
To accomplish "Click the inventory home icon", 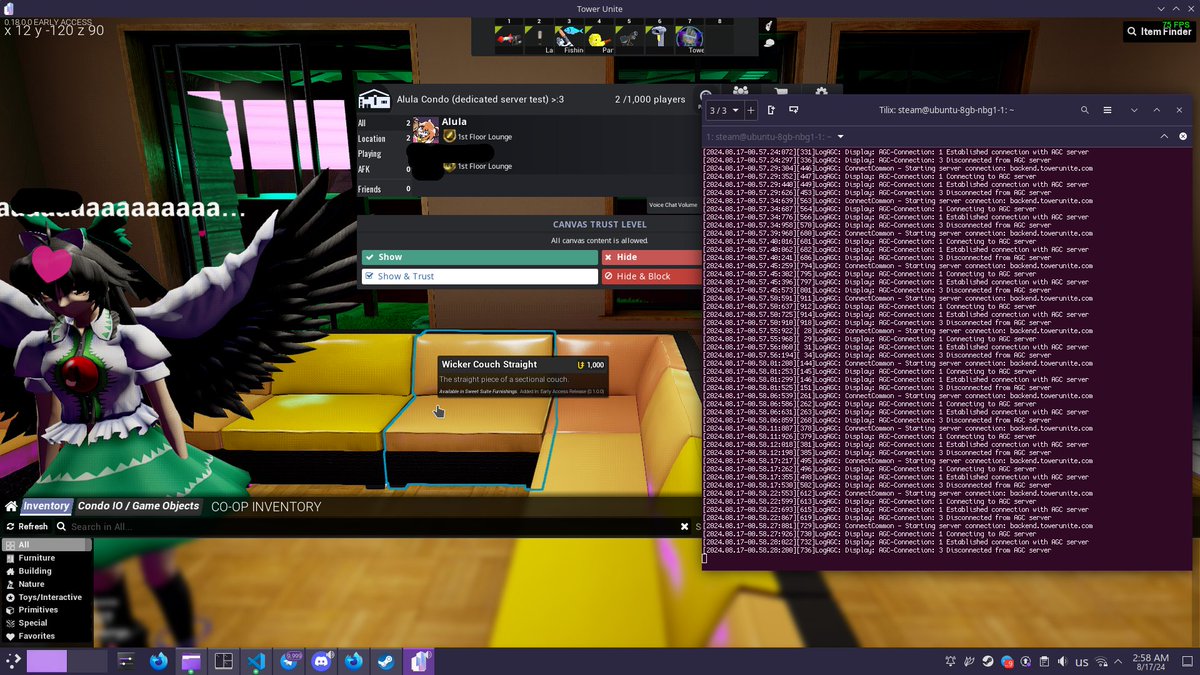I will tap(11, 506).
